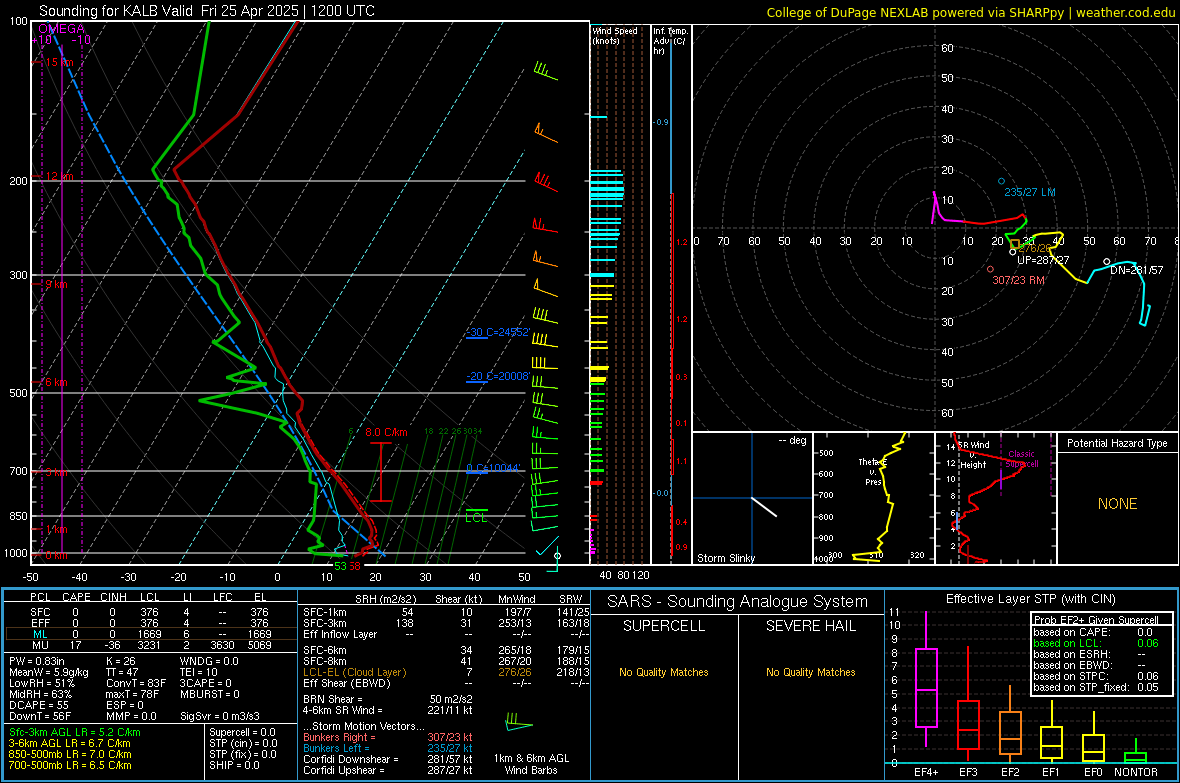Select the '850-500mb LR = 7.0 C/km' line
Screen dimensions: 1180x783
pos(70,754)
